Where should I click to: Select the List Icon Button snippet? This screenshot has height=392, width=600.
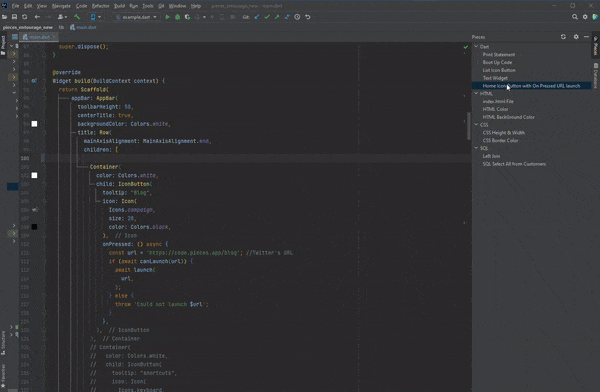coord(499,70)
